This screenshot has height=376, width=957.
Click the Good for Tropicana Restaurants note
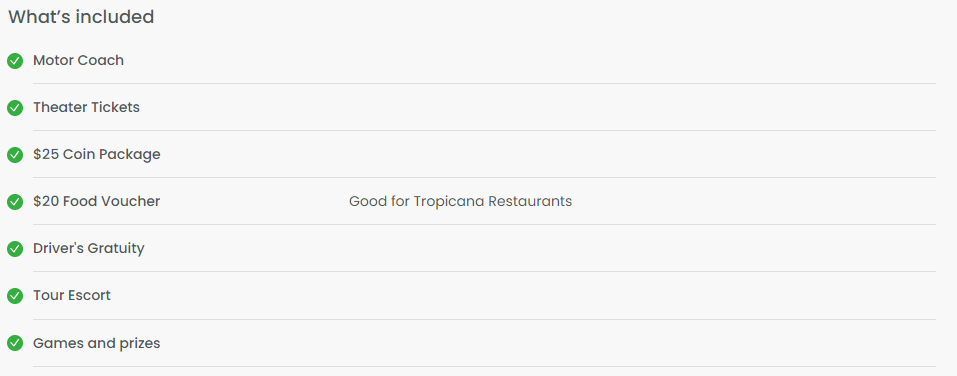point(460,201)
